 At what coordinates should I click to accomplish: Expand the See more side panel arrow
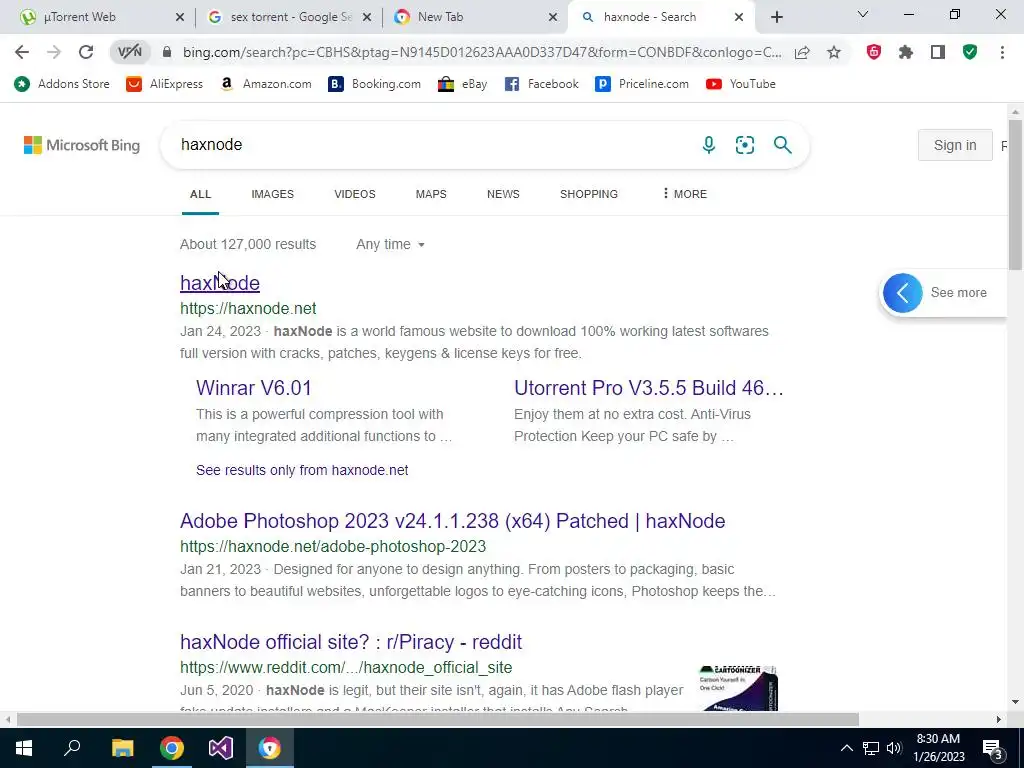point(903,293)
